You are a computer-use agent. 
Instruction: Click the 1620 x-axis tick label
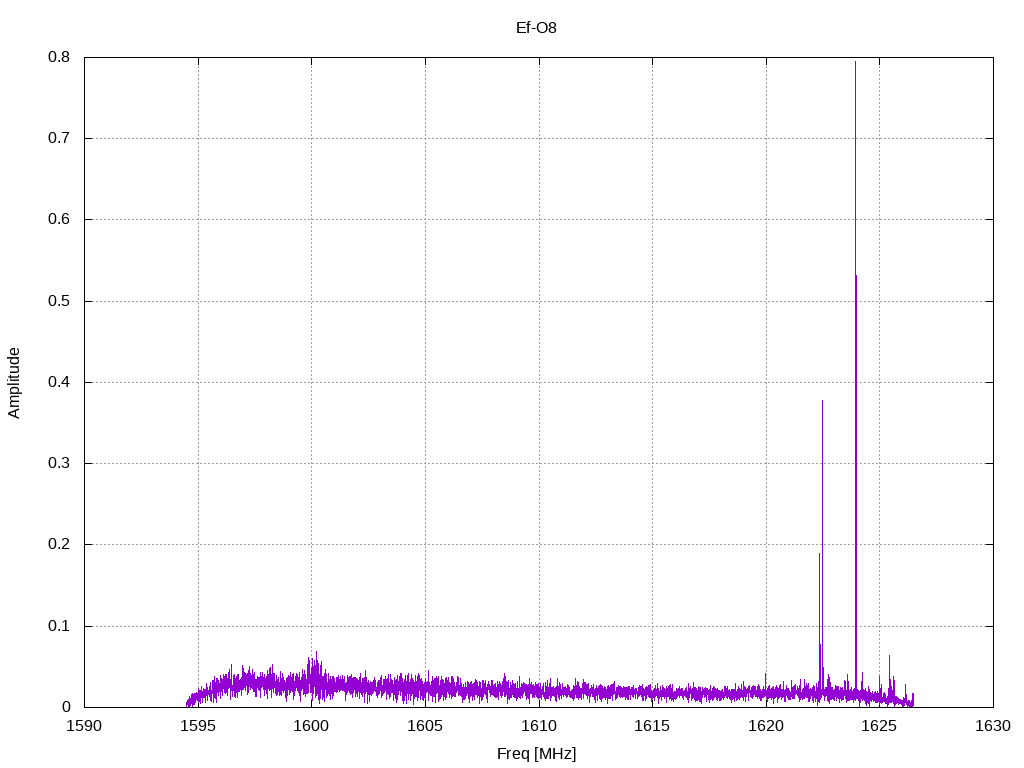coord(766,726)
